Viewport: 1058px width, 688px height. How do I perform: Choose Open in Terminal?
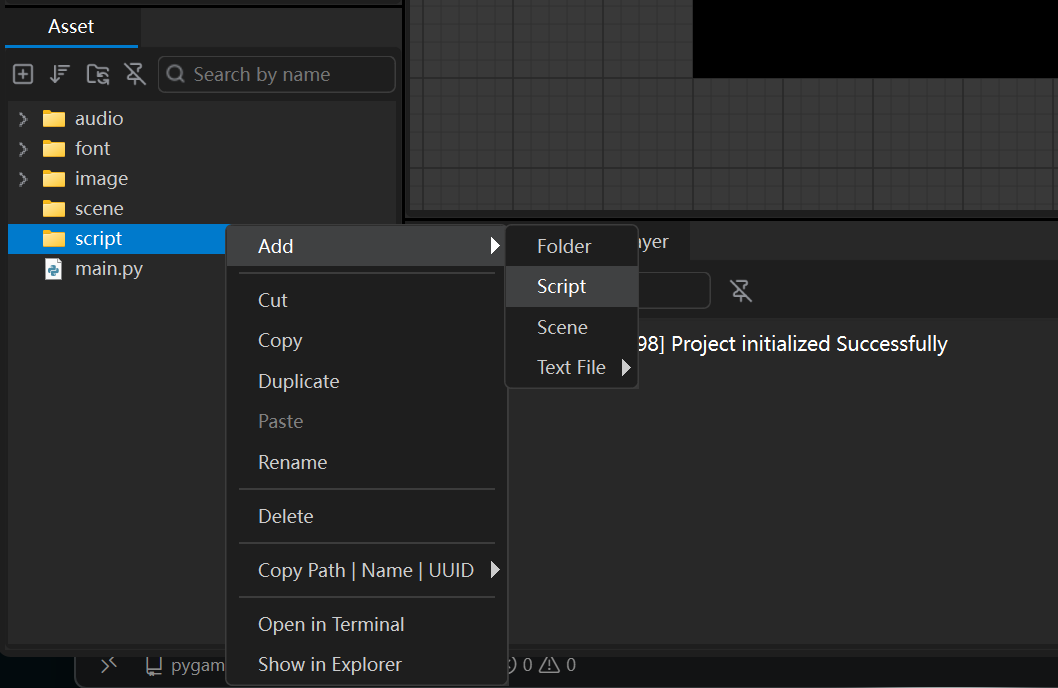(367, 624)
